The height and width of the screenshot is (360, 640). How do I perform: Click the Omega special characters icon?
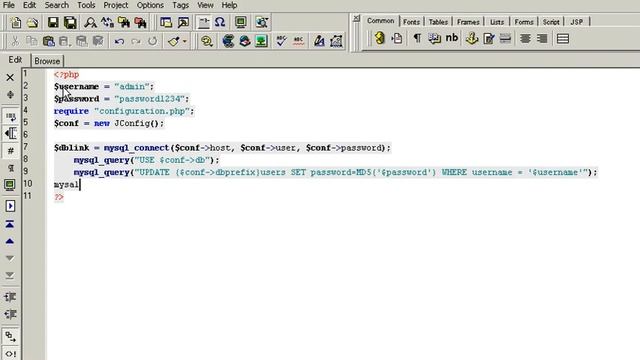[220, 22]
